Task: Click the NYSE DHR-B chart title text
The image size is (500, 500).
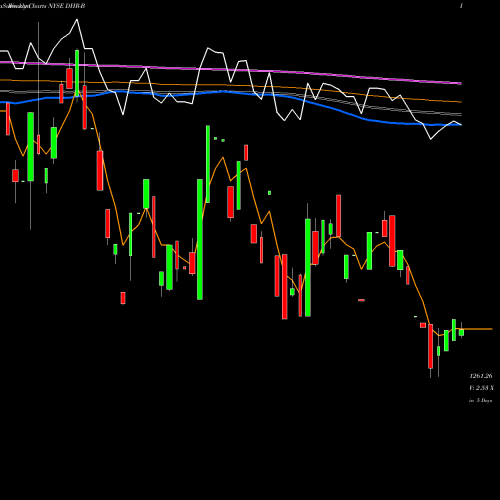Action: [43, 6]
